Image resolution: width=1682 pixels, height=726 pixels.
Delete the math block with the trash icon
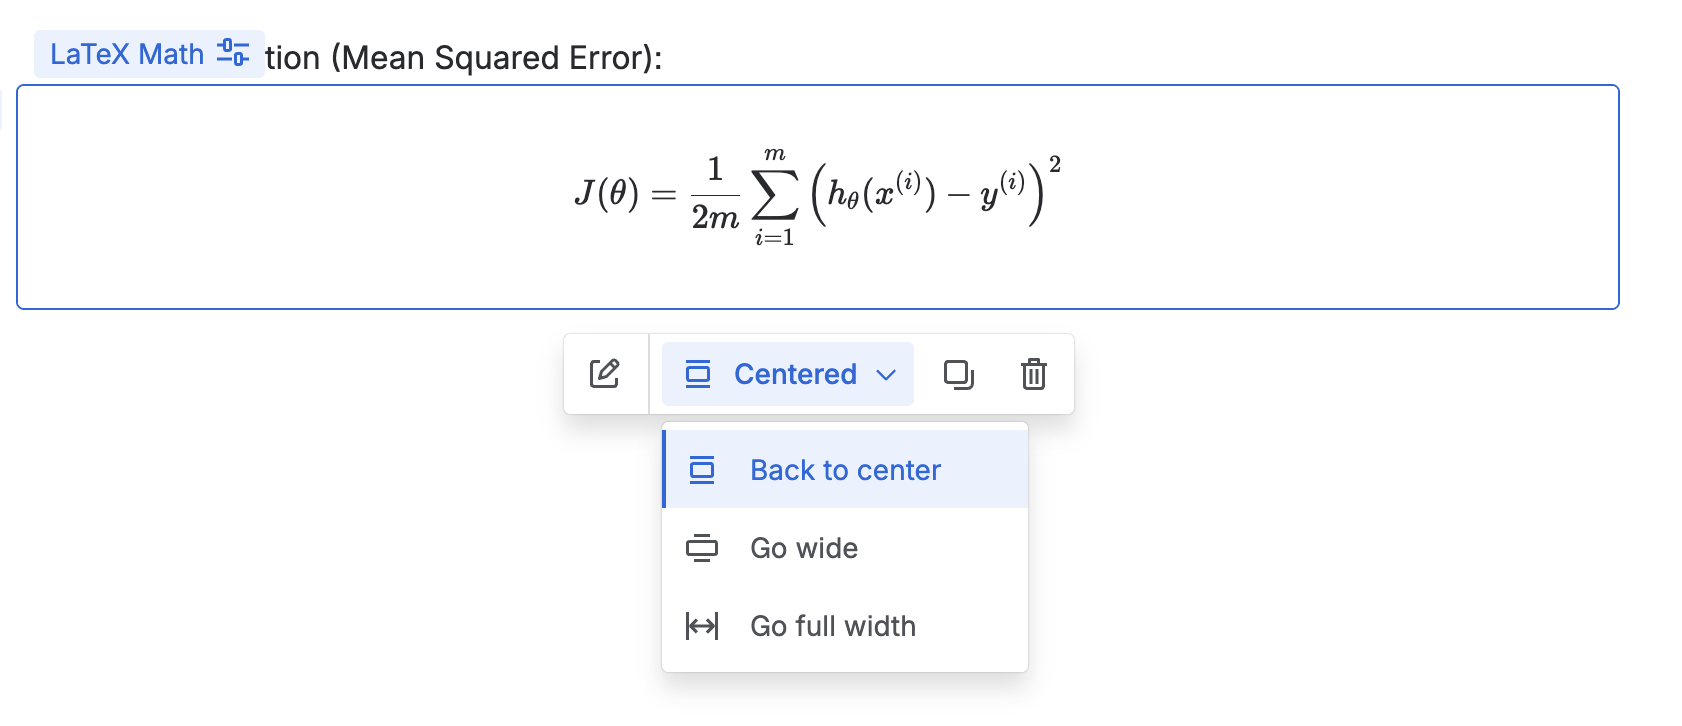pos(1033,374)
